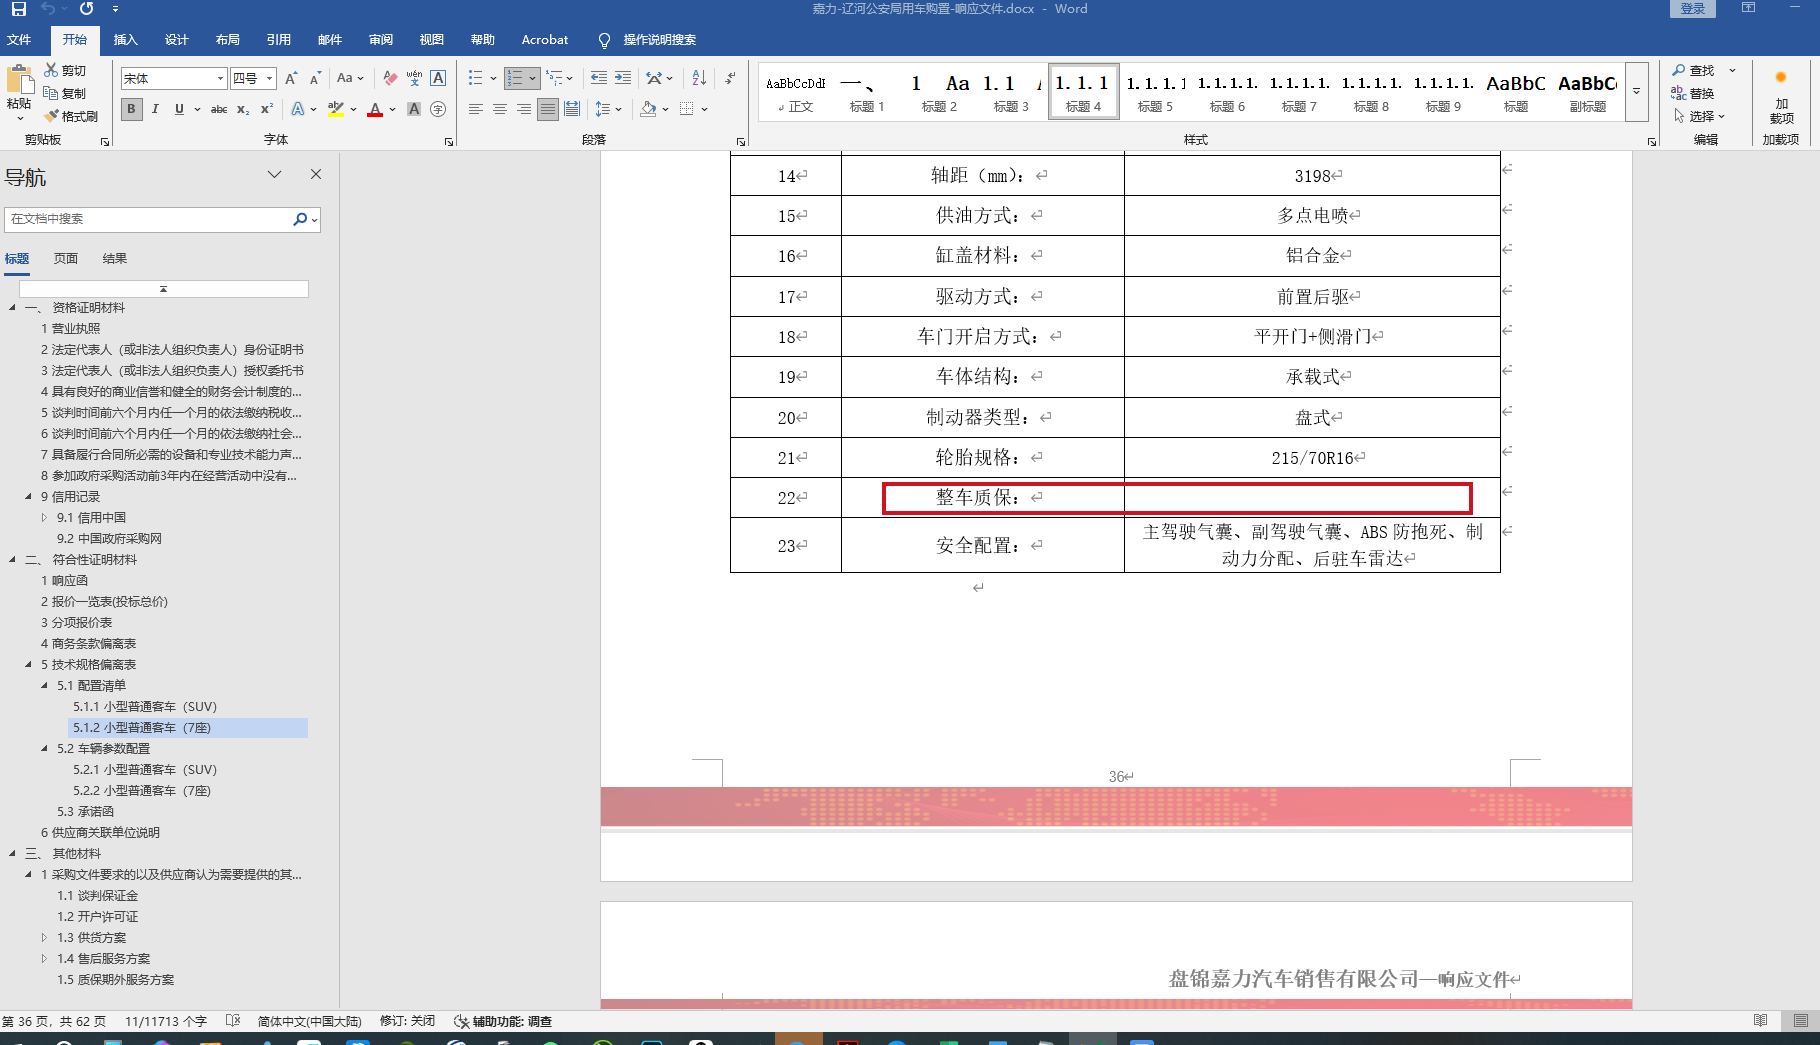Click the 查找 (Find) button
This screenshot has width=1820, height=1045.
1694,70
